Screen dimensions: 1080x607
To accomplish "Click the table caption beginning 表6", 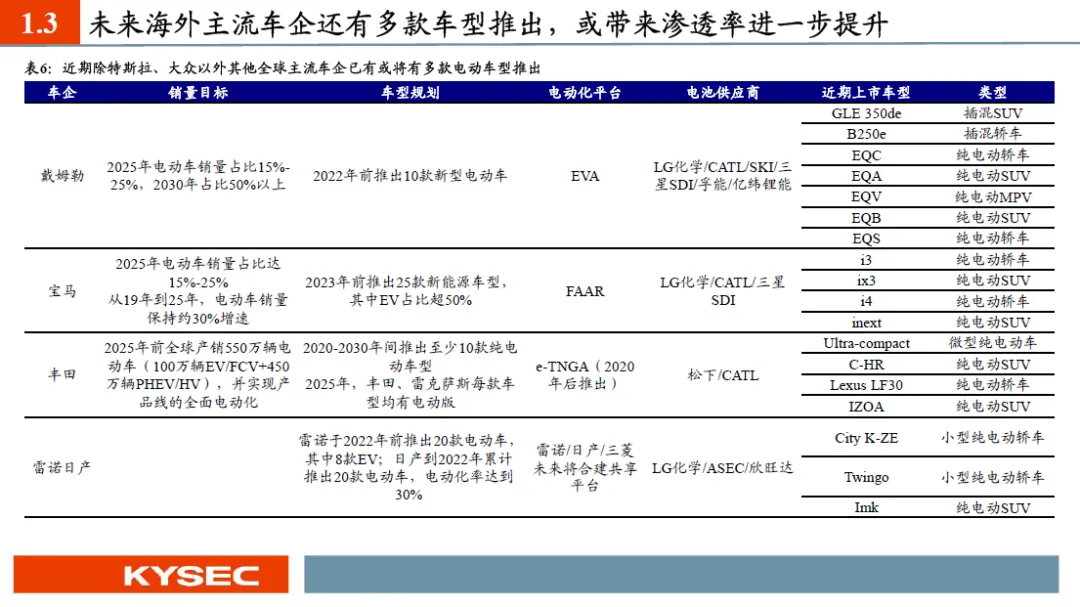I will pyautogui.click(x=282, y=68).
